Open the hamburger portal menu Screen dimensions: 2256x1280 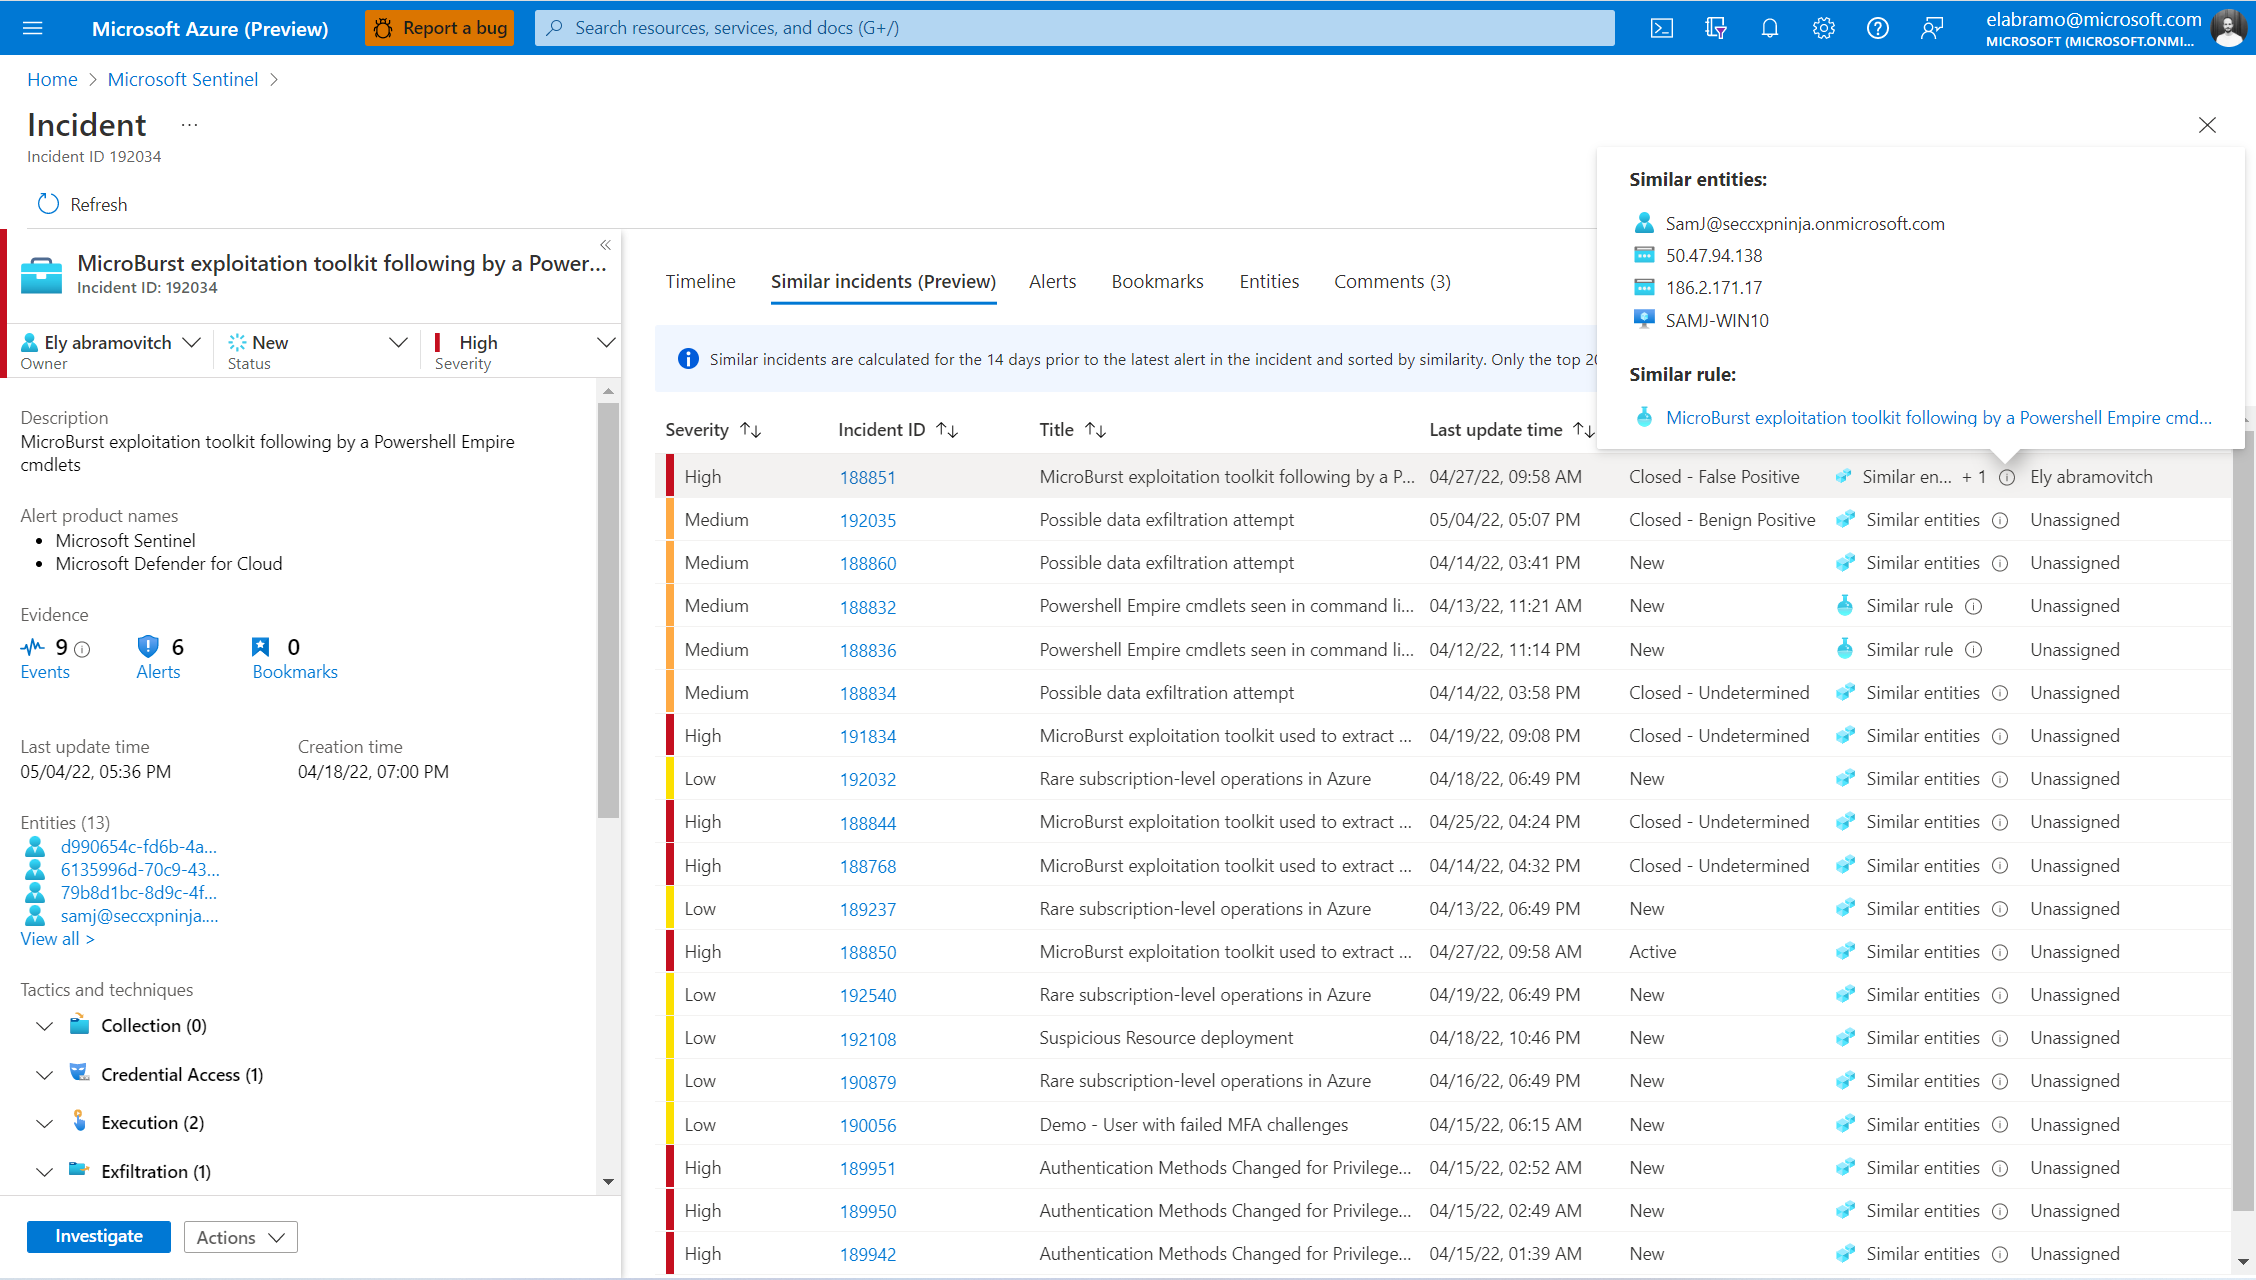[x=32, y=28]
